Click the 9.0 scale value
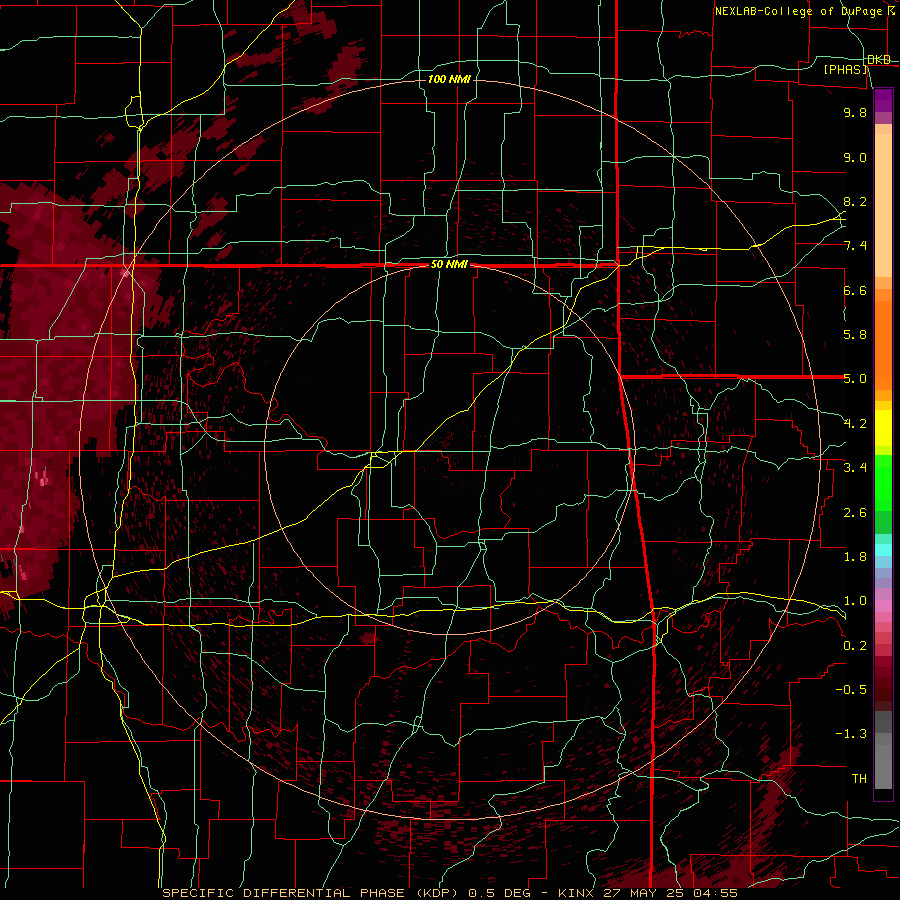The width and height of the screenshot is (900, 900). pos(855,157)
